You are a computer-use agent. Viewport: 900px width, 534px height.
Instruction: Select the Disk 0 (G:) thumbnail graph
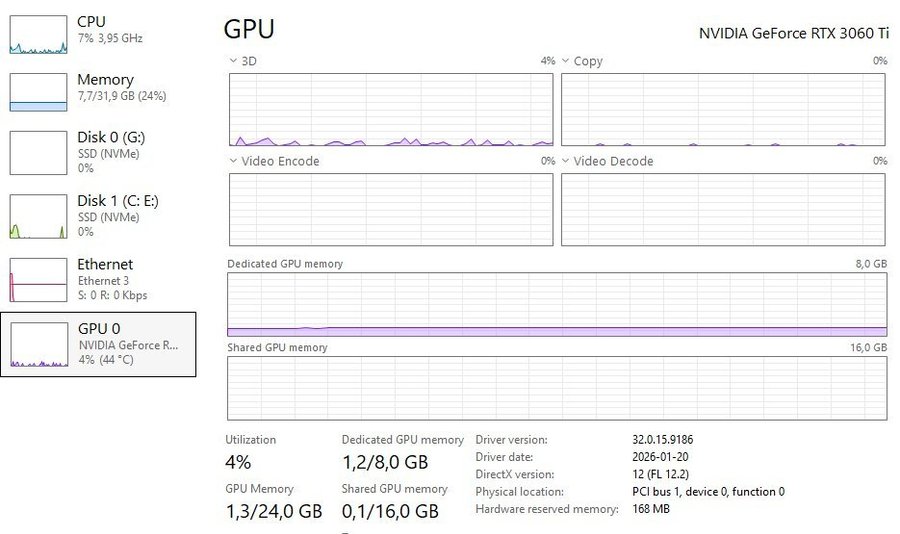(x=38, y=152)
